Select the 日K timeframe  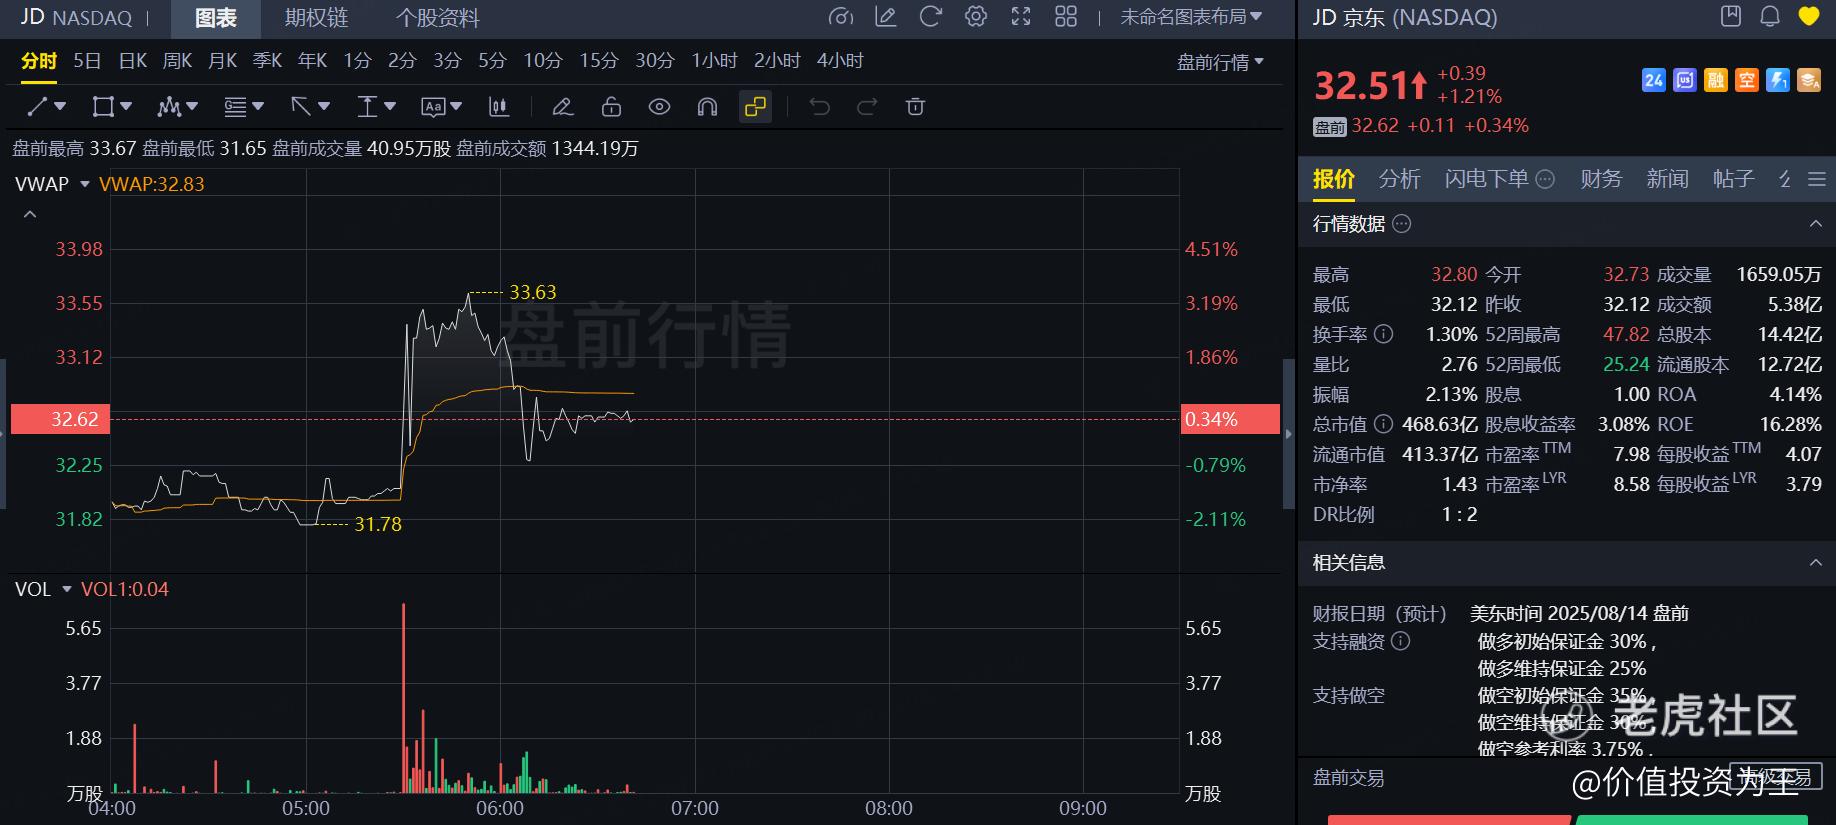tap(133, 61)
